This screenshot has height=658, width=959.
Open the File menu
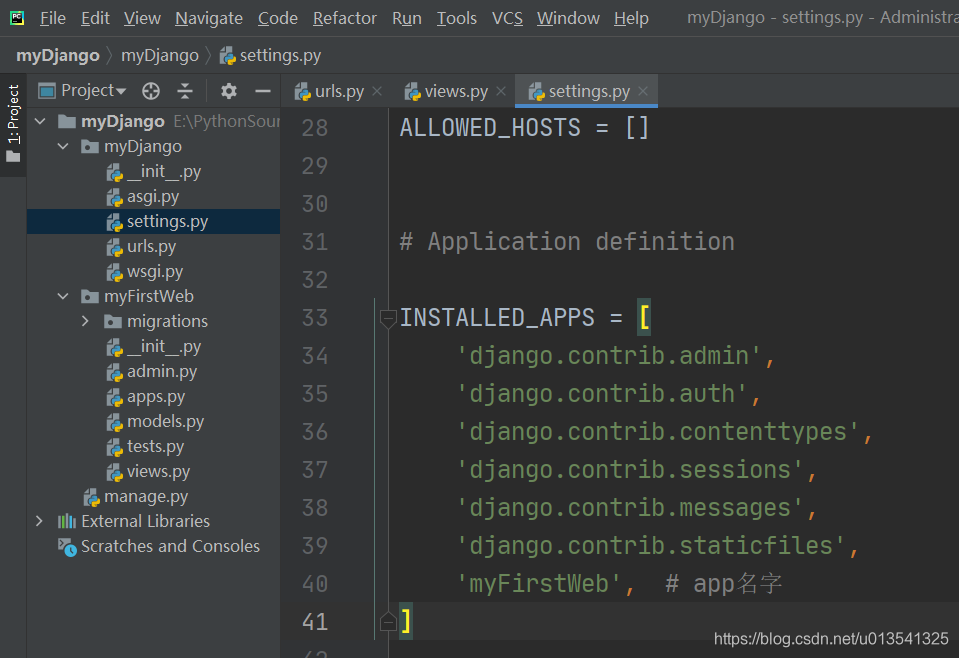tap(53, 18)
